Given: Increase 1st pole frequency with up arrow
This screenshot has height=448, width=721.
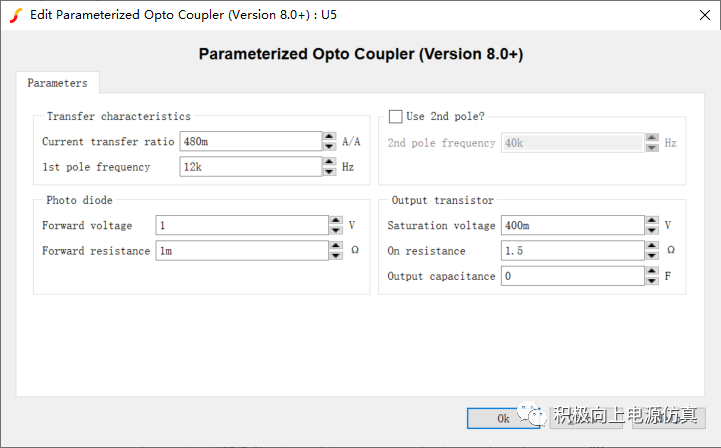Looking at the screenshot, I should 329,162.
